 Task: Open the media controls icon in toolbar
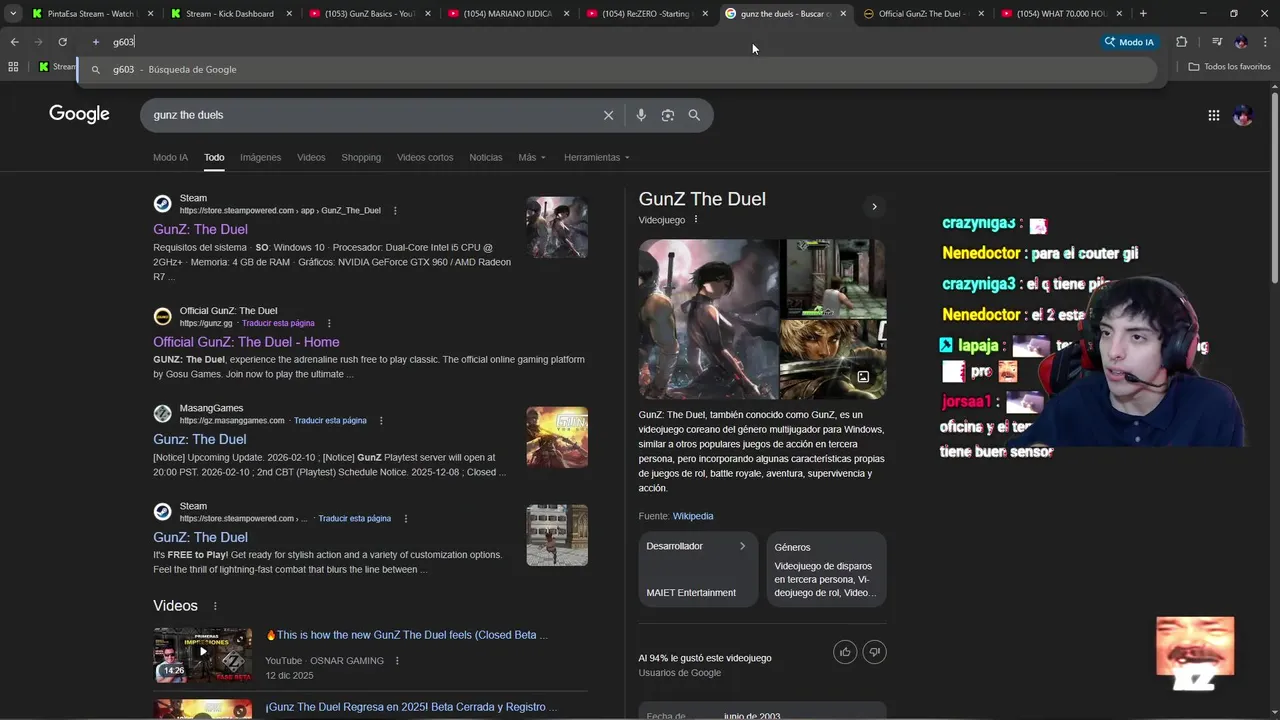pyautogui.click(x=1217, y=42)
